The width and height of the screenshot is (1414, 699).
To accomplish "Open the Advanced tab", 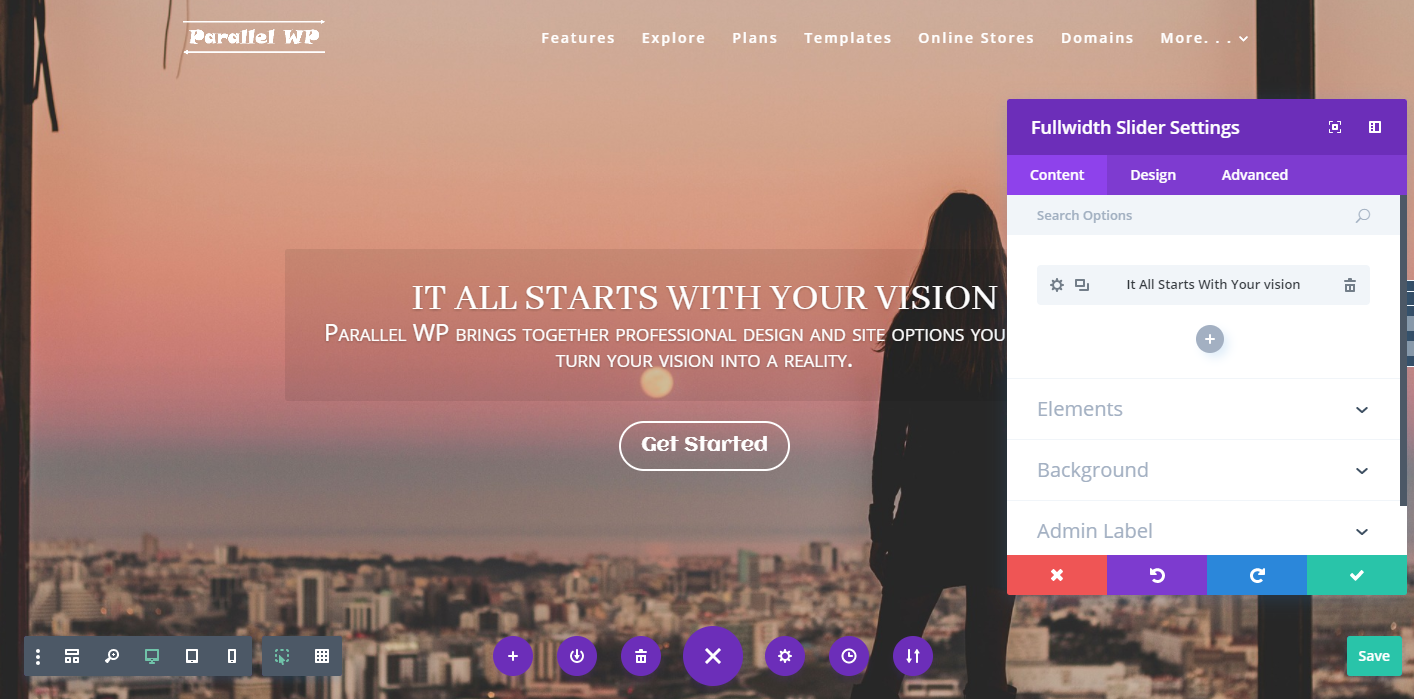I will (x=1254, y=175).
